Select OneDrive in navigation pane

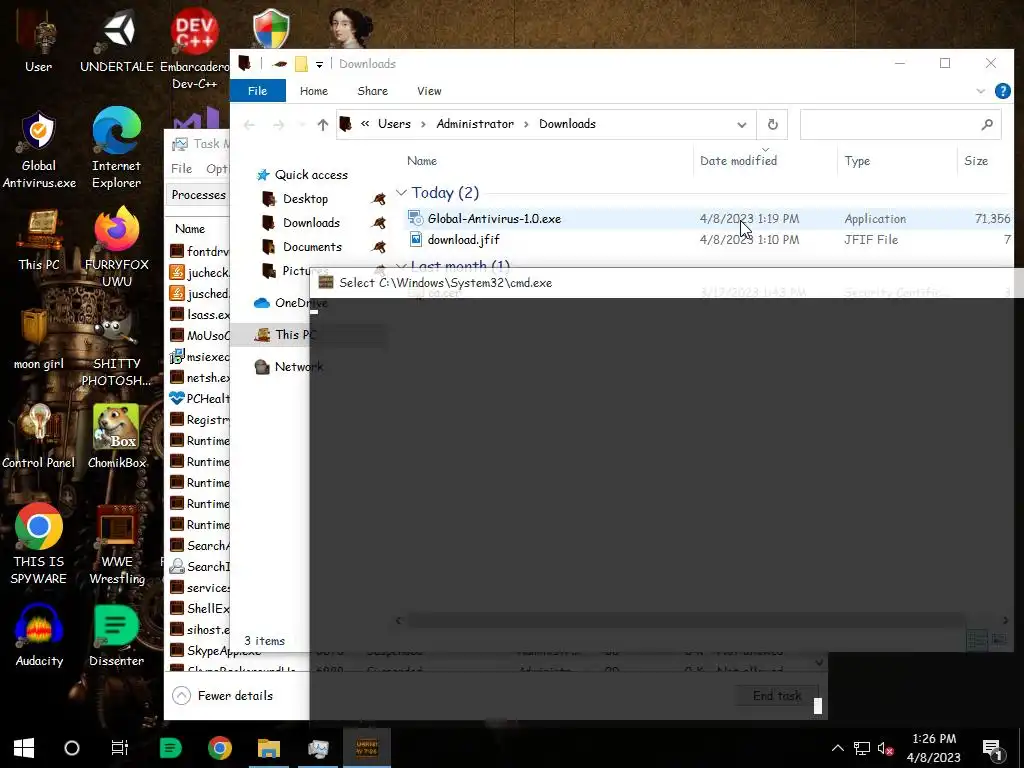pyautogui.click(x=291, y=302)
